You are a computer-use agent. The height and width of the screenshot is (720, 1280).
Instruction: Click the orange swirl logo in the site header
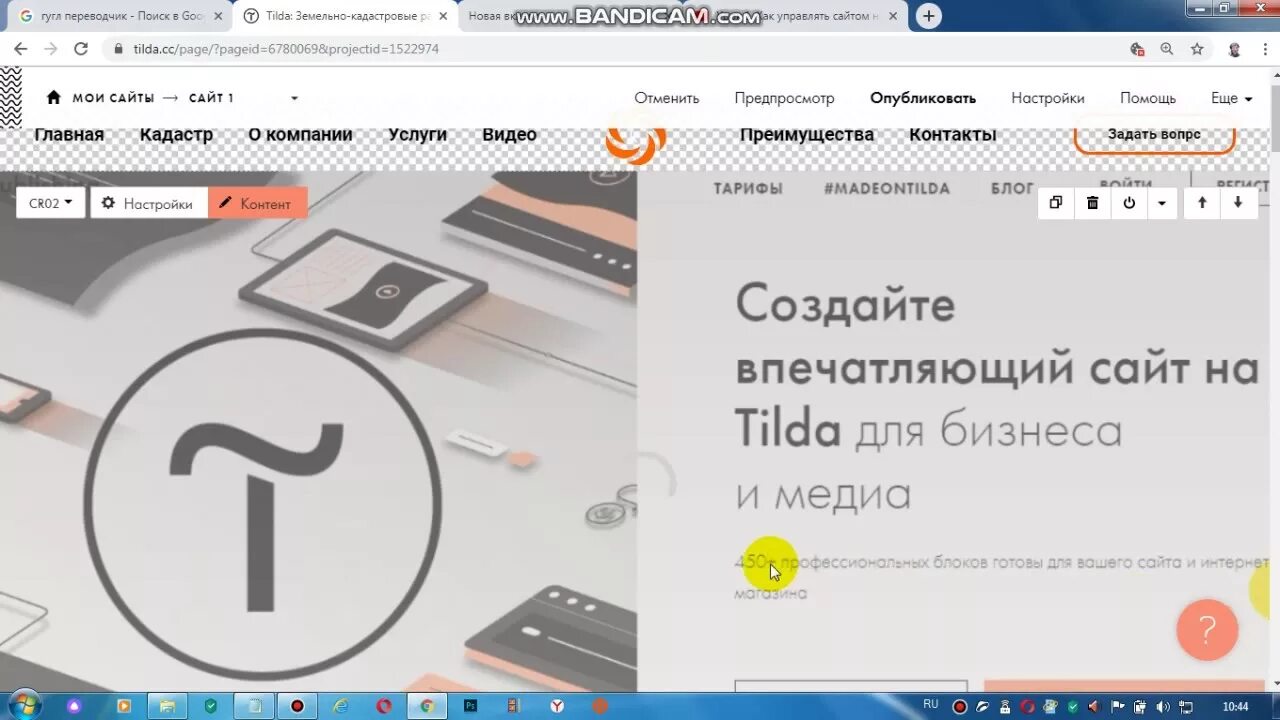click(x=636, y=140)
